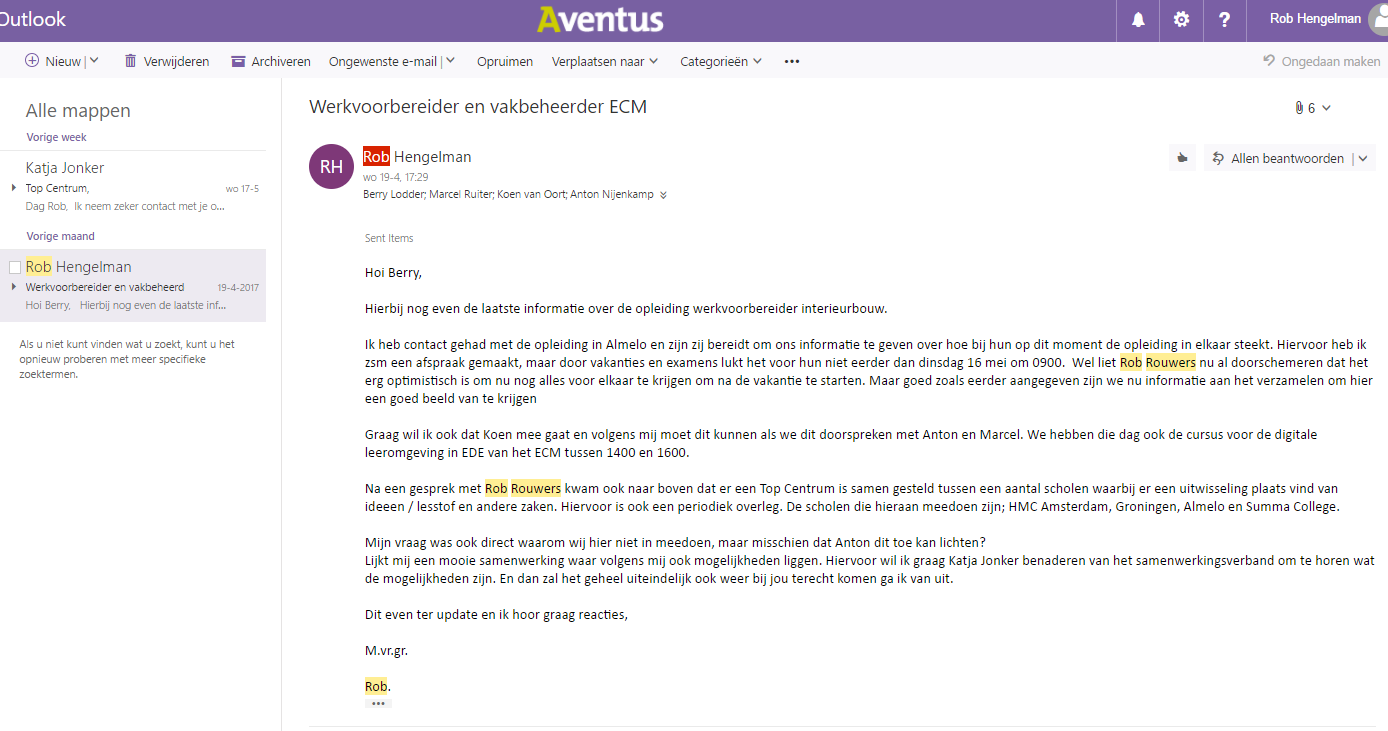Expand the Top Centrum conversation triangle
This screenshot has width=1388, height=731.
coord(14,188)
